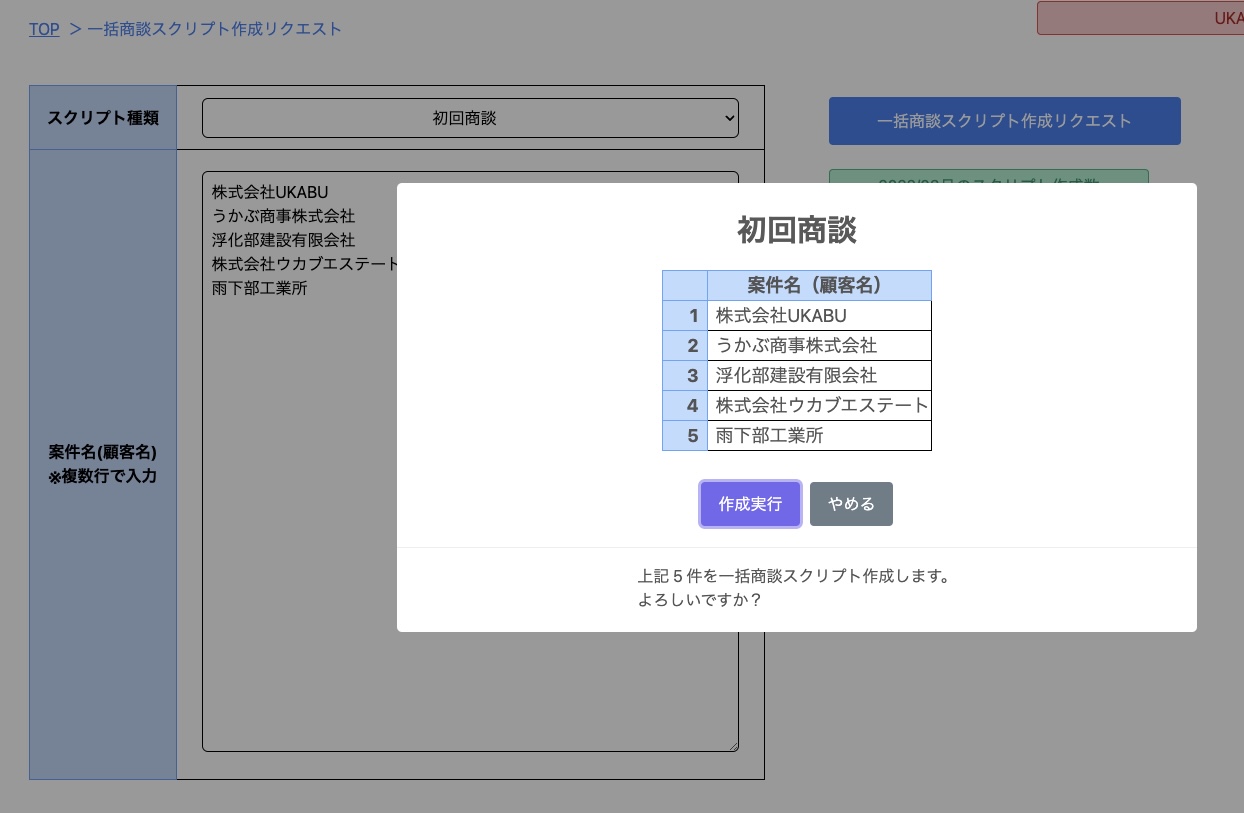Select 雨下部工業所 cell in dialog table
1244x813 pixels.
(x=819, y=436)
